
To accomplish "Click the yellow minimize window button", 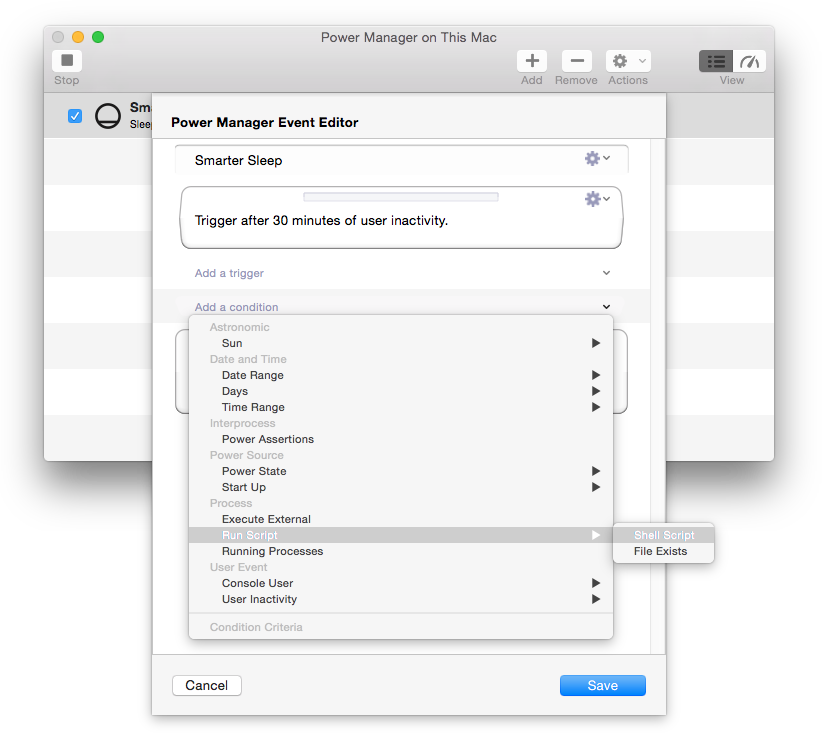I will pos(78,37).
